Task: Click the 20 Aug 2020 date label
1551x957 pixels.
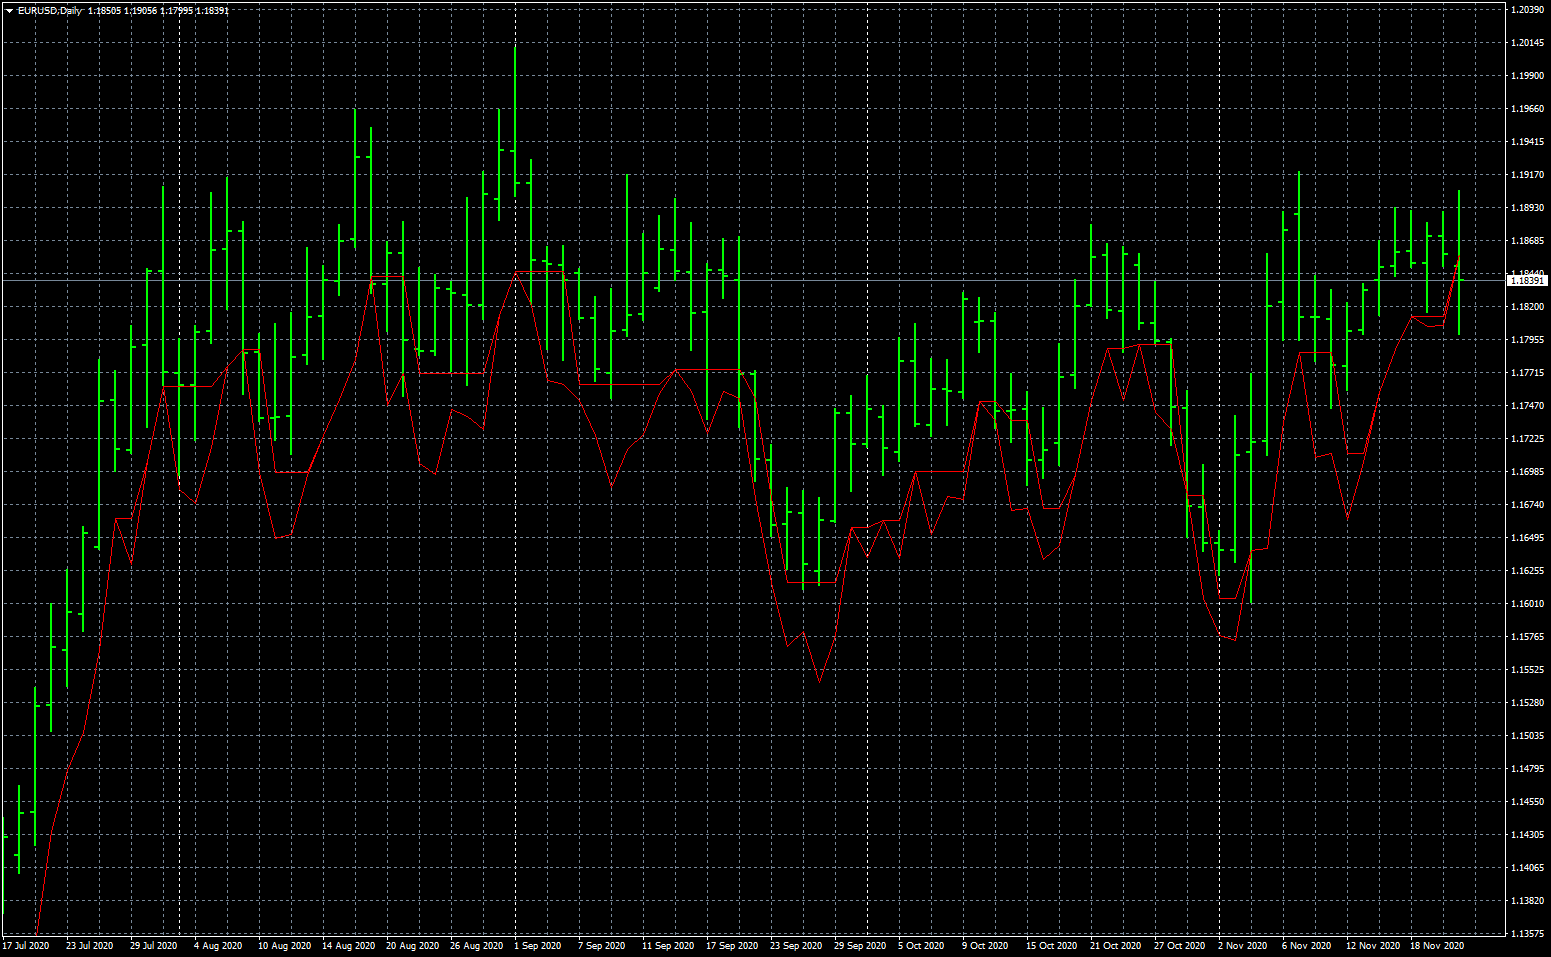Action: coord(412,946)
